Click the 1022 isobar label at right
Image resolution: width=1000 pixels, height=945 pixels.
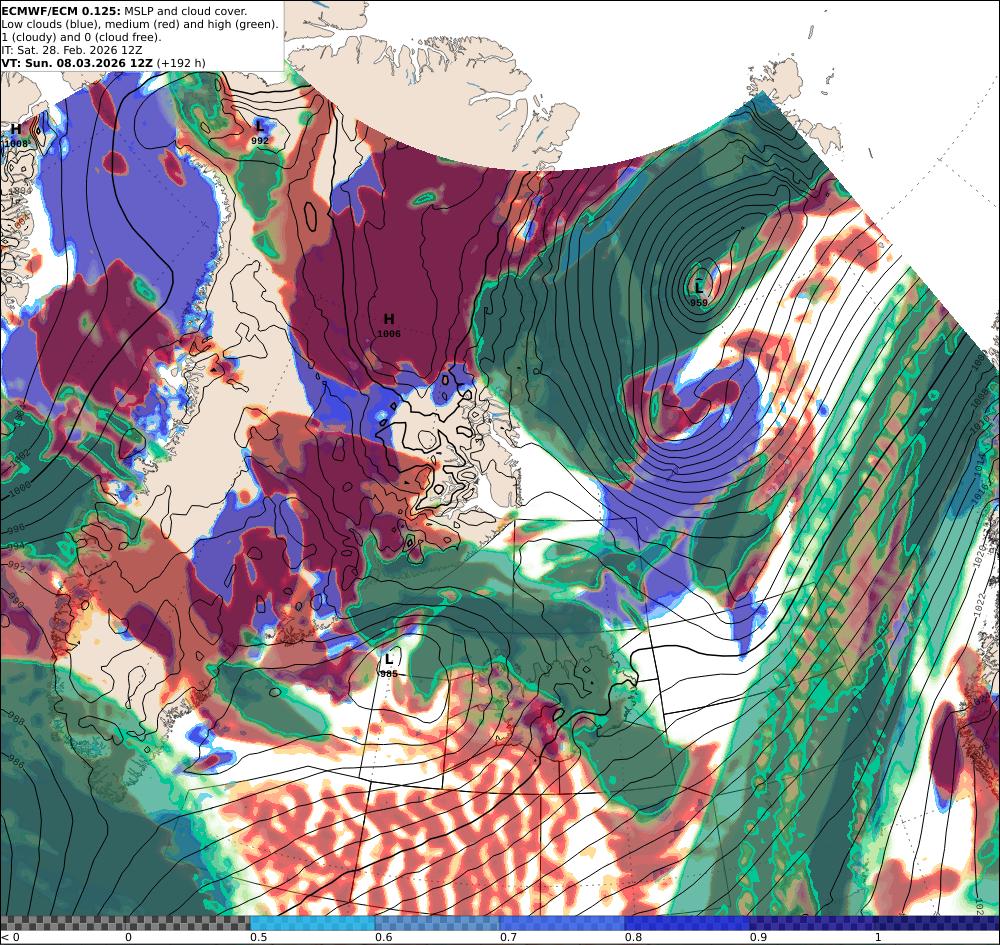(982, 603)
